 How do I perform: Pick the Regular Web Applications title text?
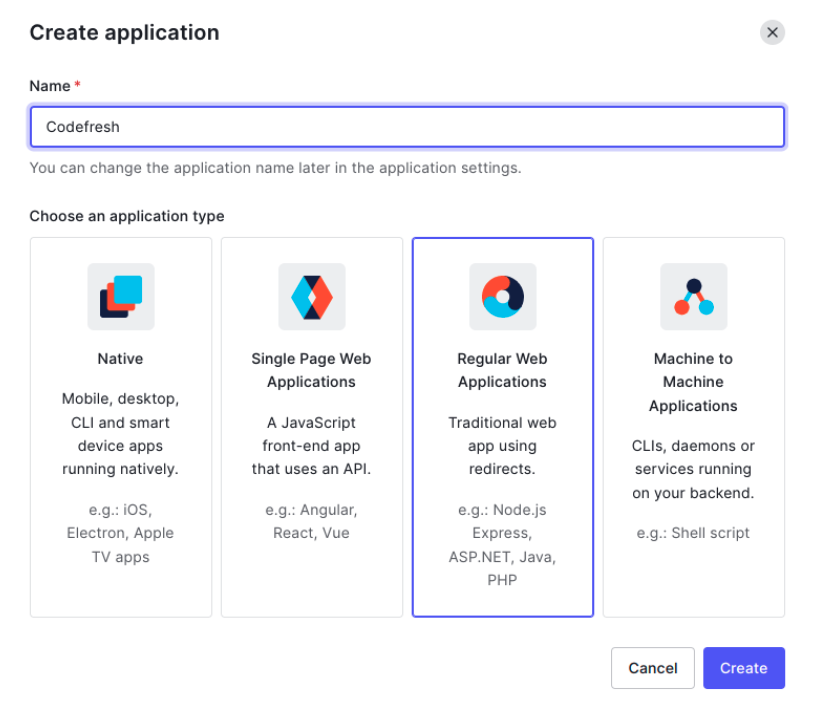(x=502, y=370)
